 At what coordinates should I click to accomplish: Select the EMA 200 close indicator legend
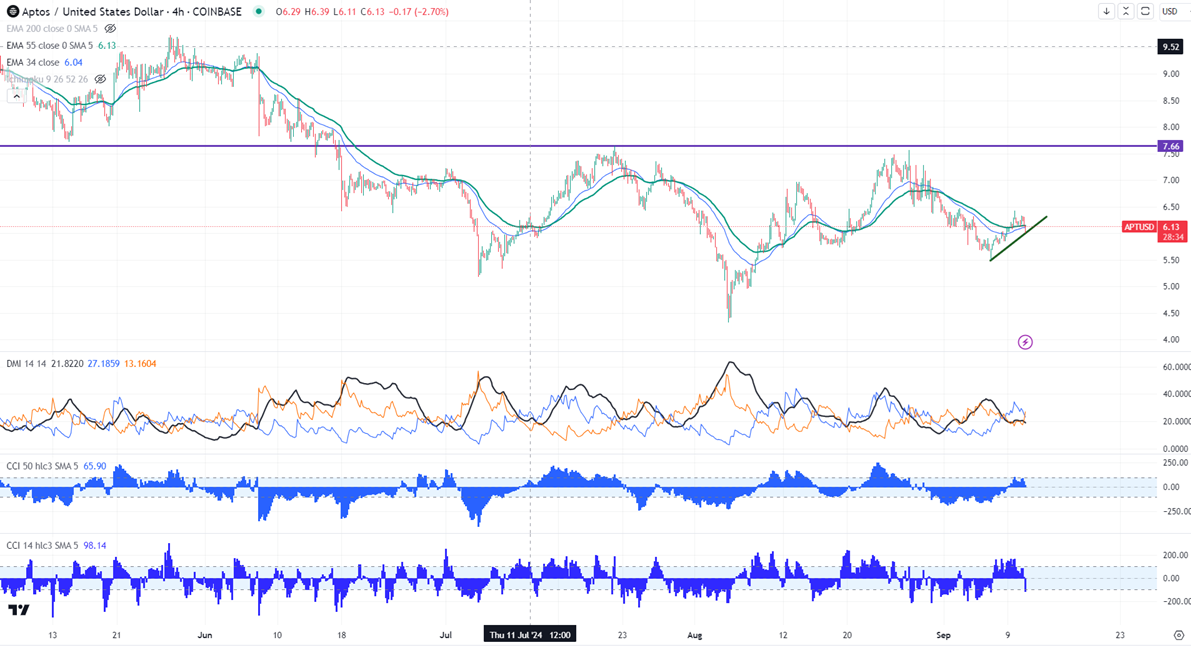[x=52, y=29]
